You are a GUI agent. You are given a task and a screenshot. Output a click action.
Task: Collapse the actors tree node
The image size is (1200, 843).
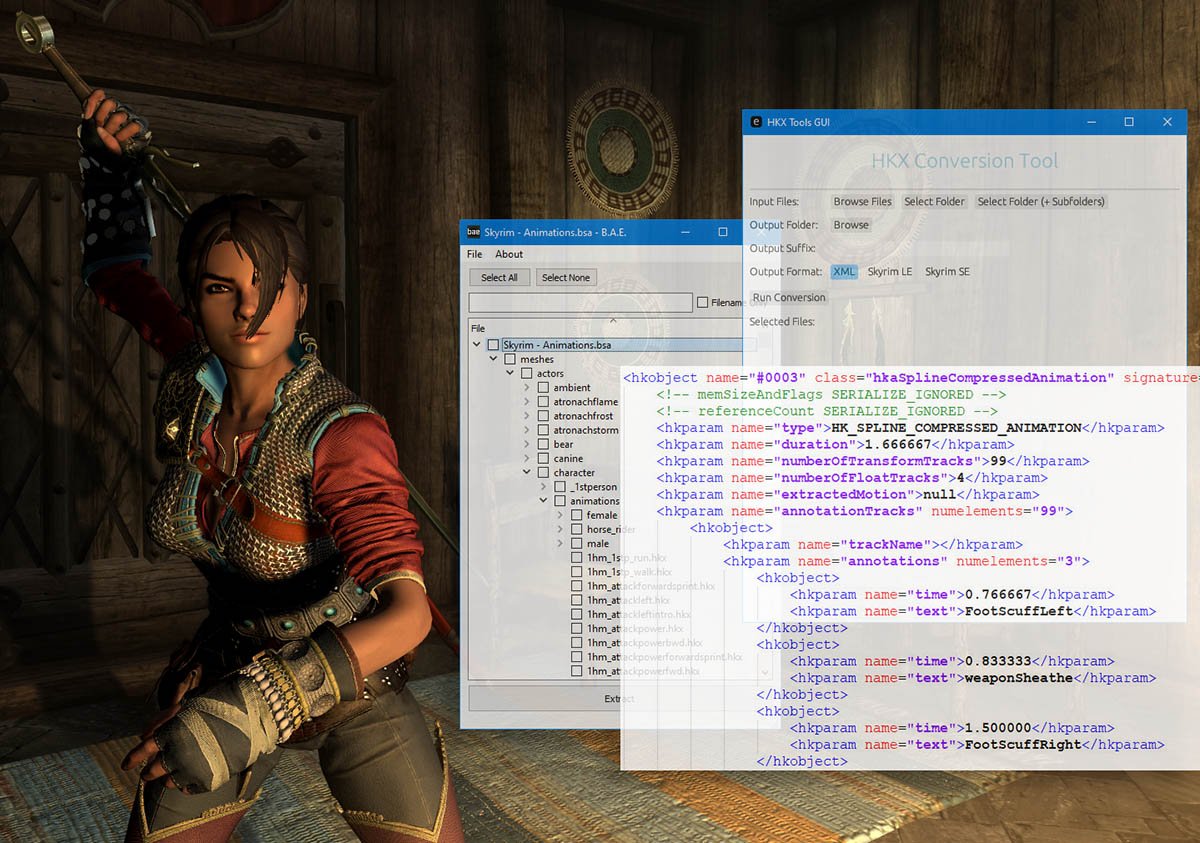(x=511, y=373)
